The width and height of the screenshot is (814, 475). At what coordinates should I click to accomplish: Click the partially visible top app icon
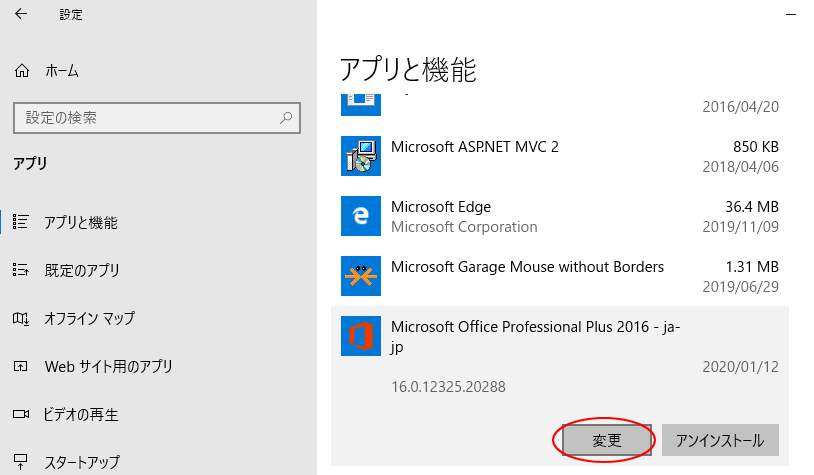361,105
